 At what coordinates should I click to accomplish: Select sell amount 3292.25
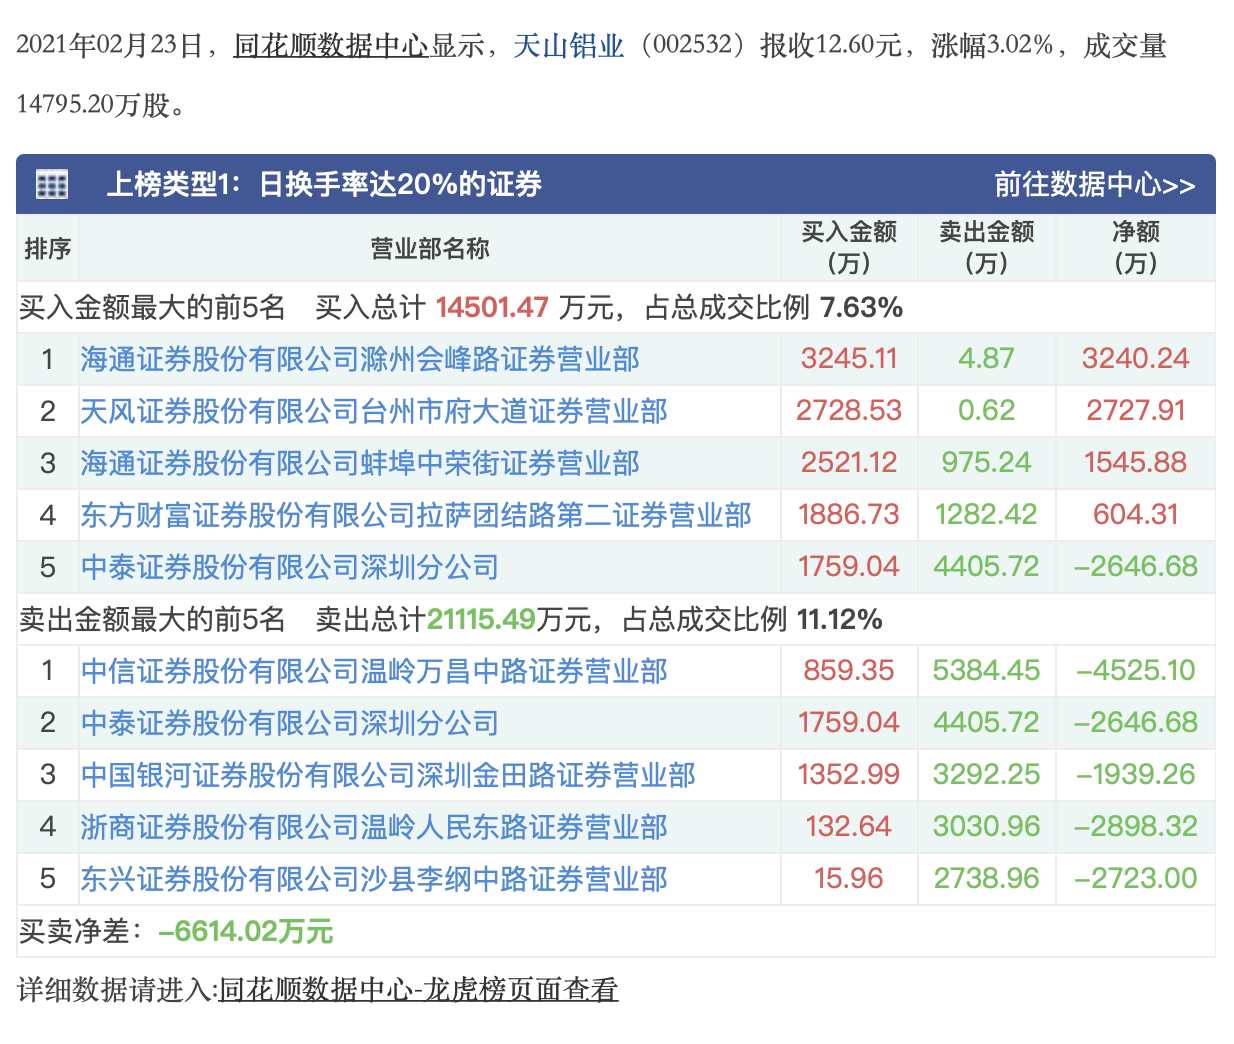(x=986, y=775)
